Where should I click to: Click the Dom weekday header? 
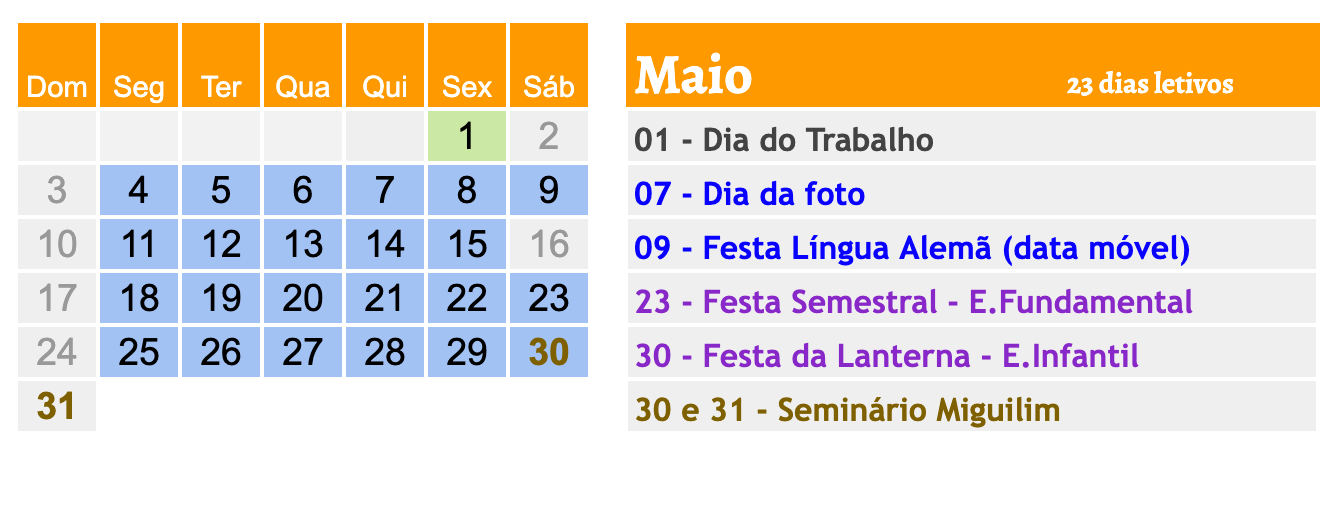pos(57,88)
